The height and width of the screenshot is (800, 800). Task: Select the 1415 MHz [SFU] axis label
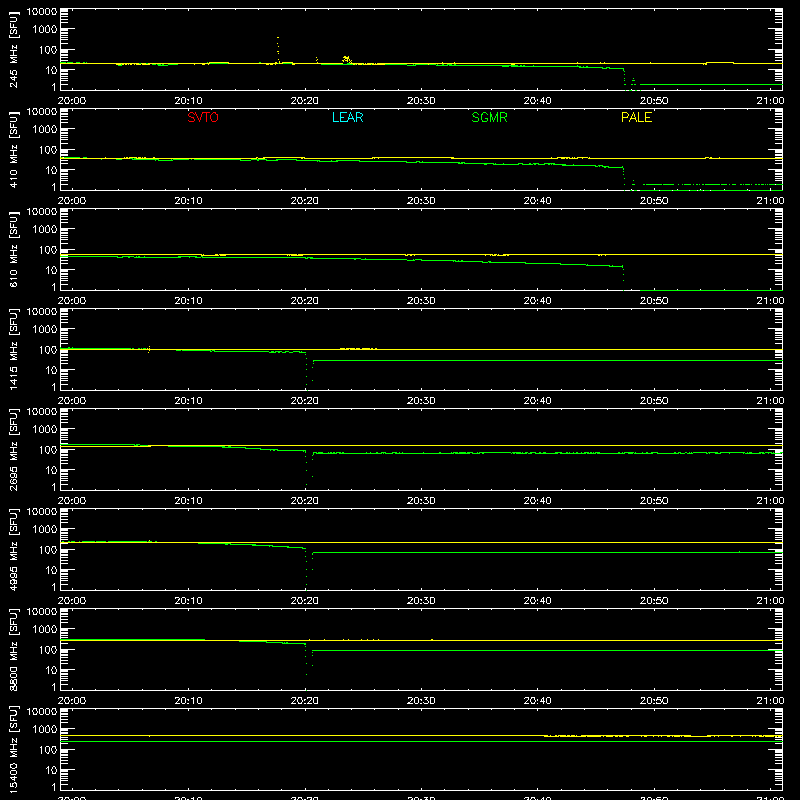[x=13, y=349]
